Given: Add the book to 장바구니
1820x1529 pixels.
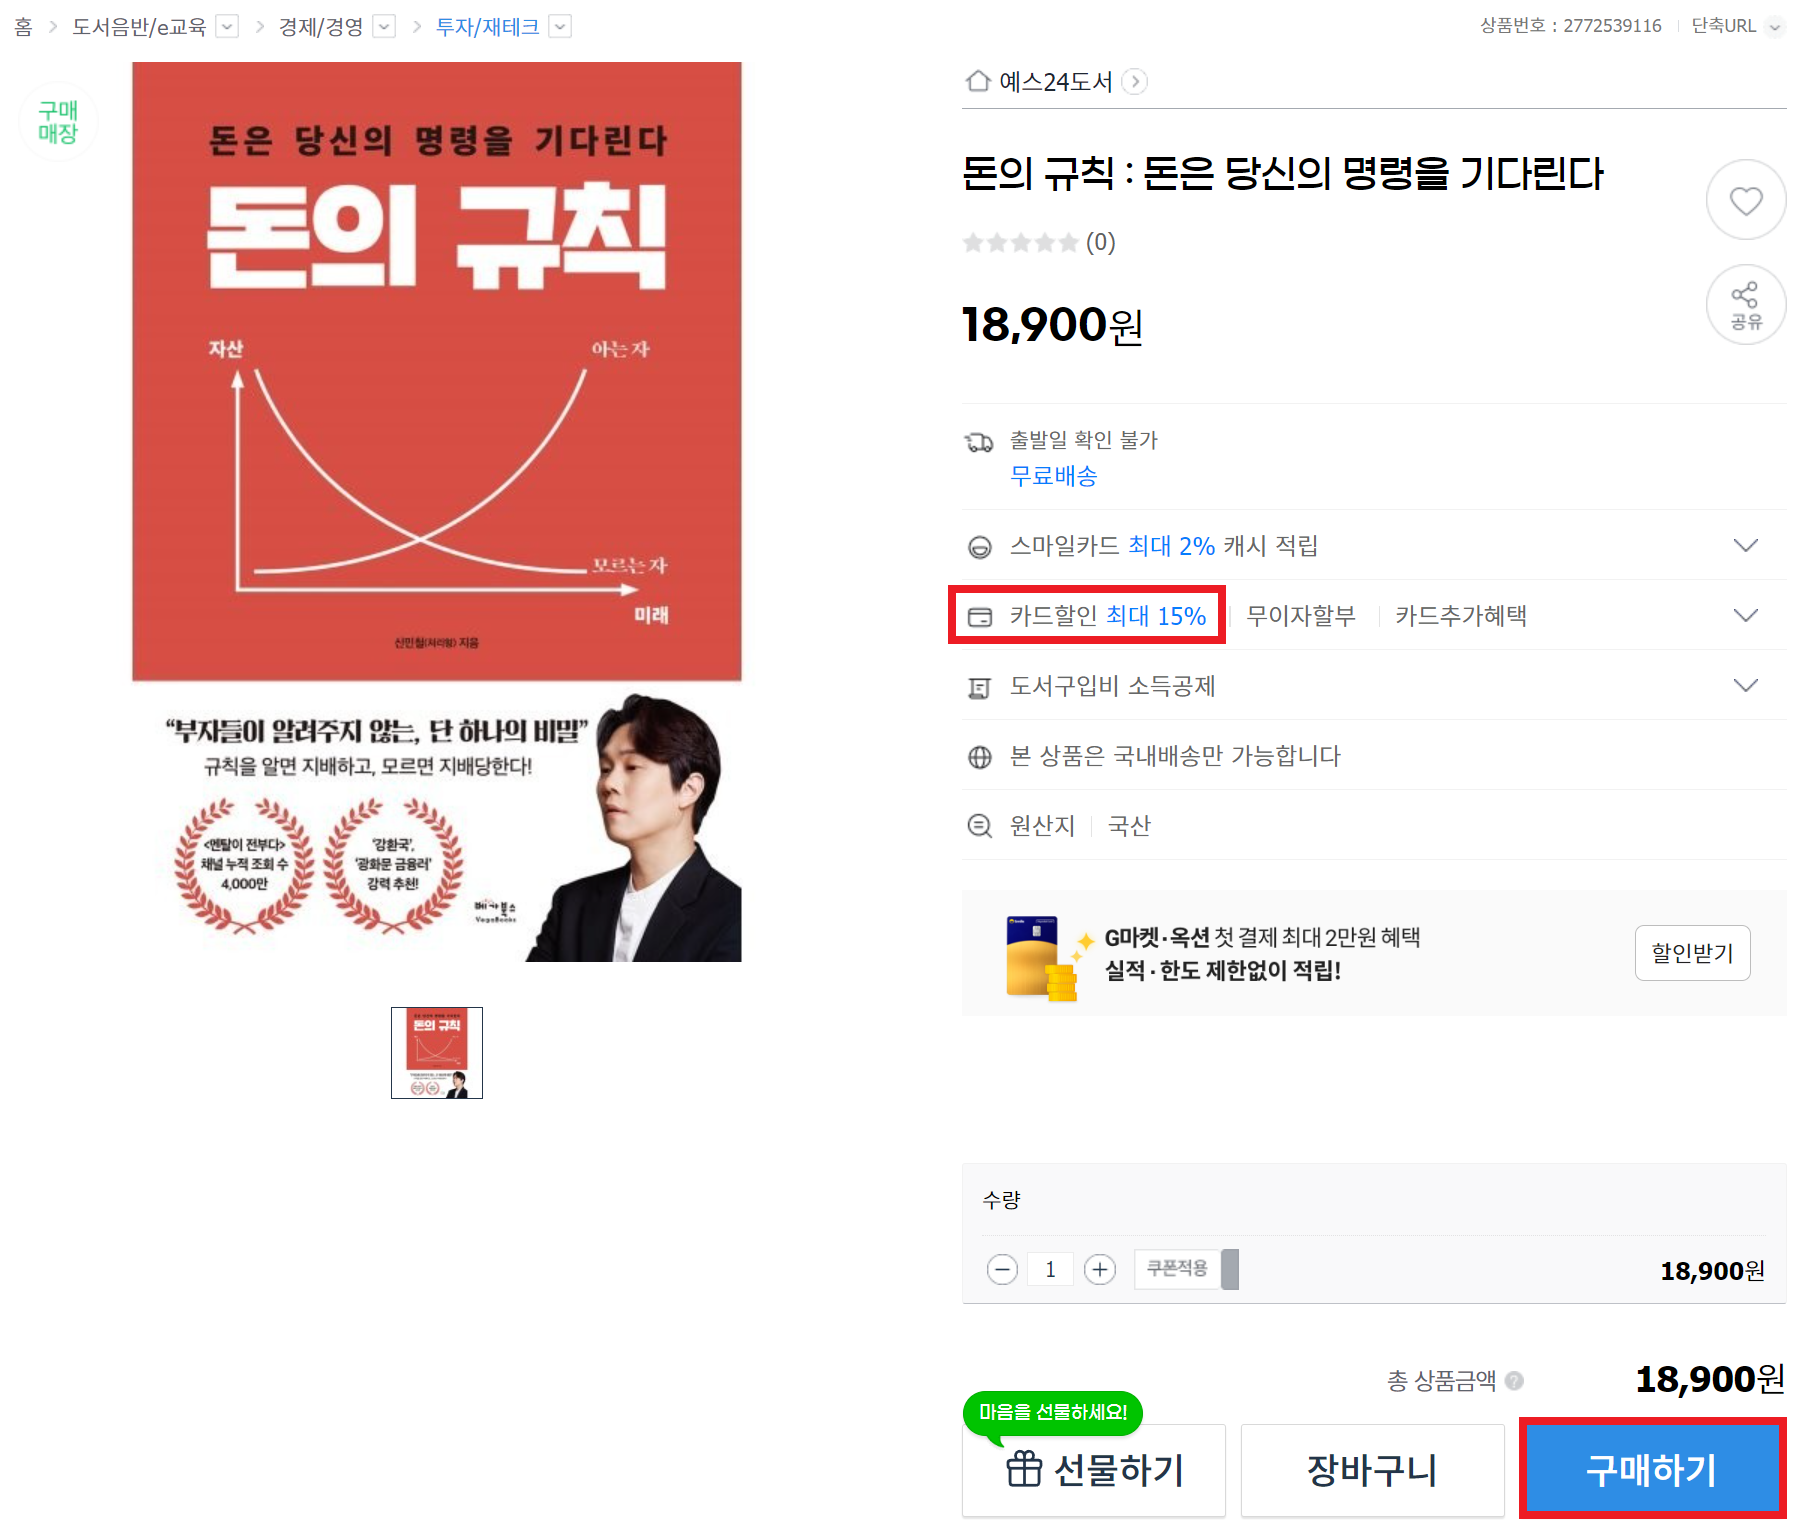Looking at the screenshot, I should pos(1372,1470).
